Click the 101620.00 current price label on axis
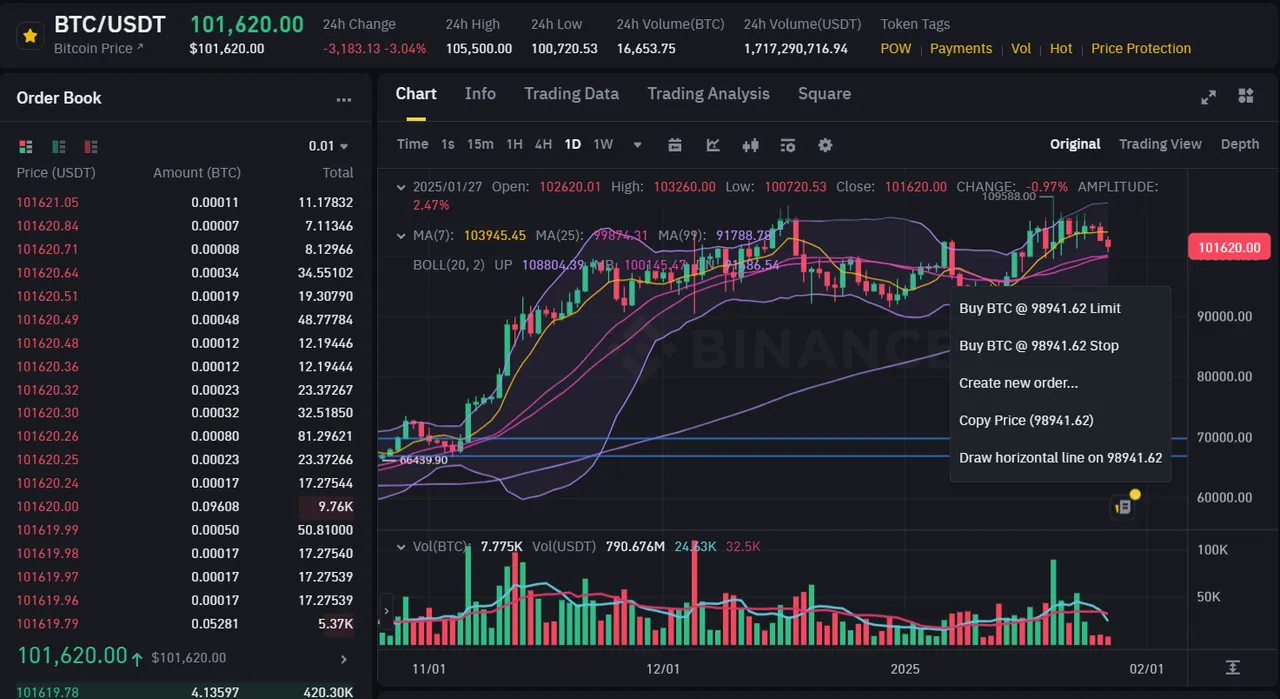The image size is (1280, 699). click(x=1229, y=248)
